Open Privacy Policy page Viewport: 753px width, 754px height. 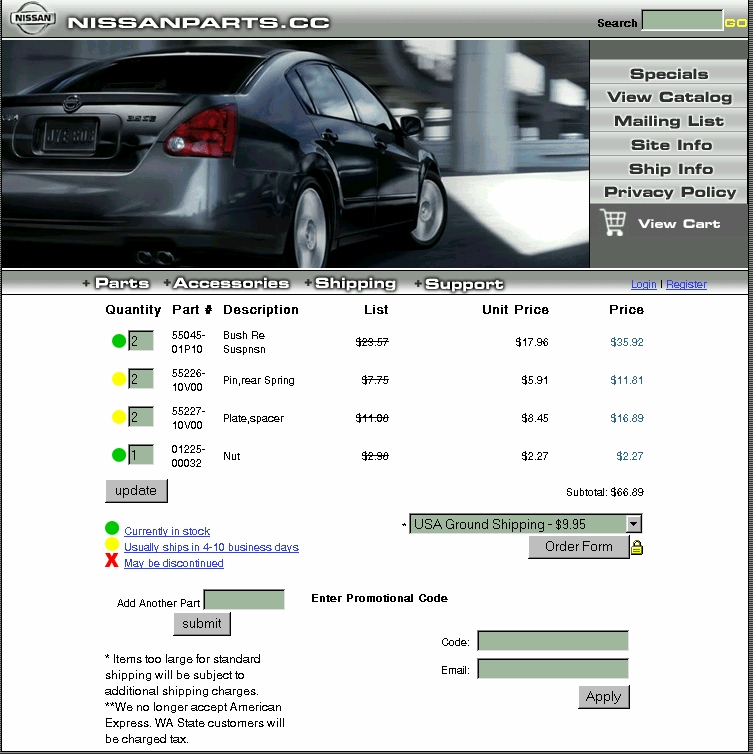[668, 192]
